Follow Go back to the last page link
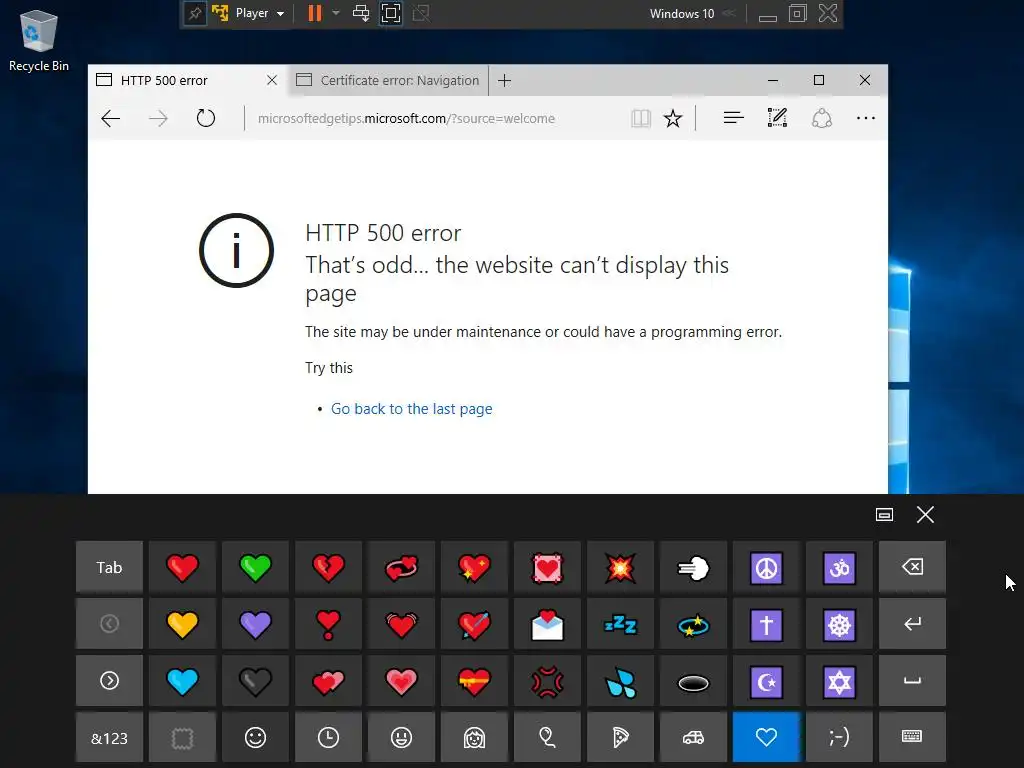 click(x=411, y=409)
